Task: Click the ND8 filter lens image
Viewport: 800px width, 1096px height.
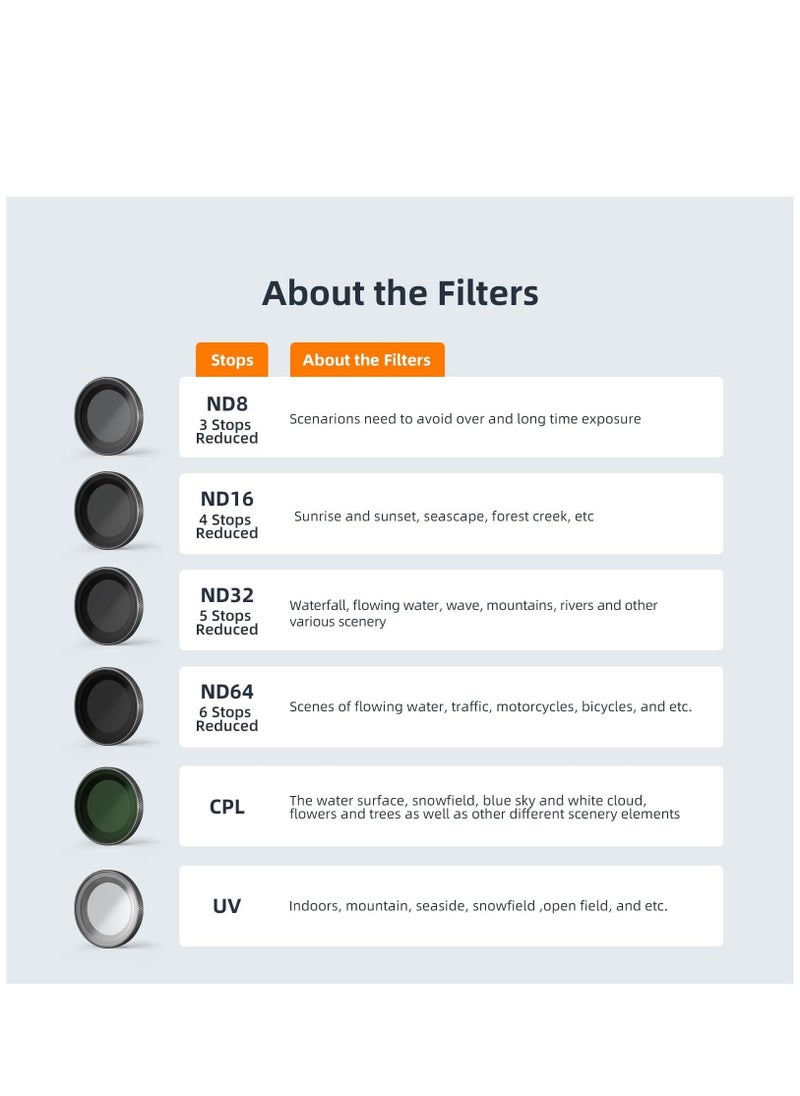Action: coord(109,416)
